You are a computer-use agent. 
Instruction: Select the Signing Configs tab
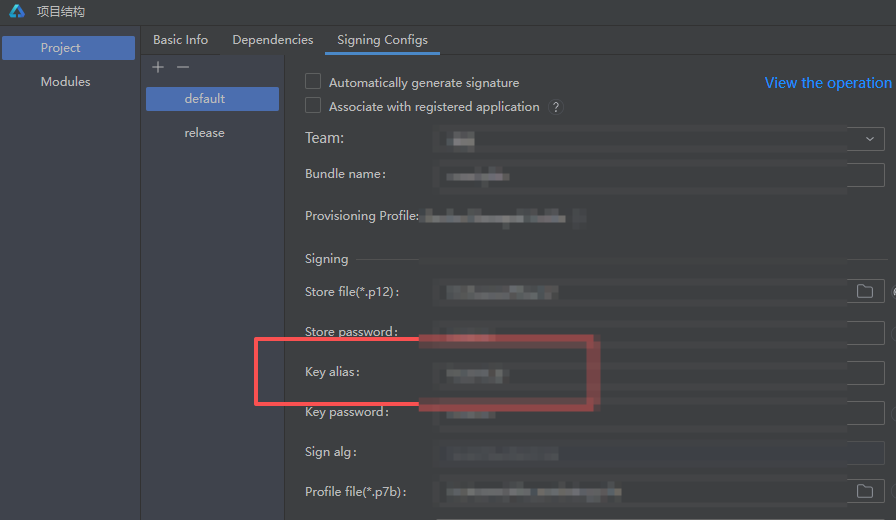pos(382,40)
